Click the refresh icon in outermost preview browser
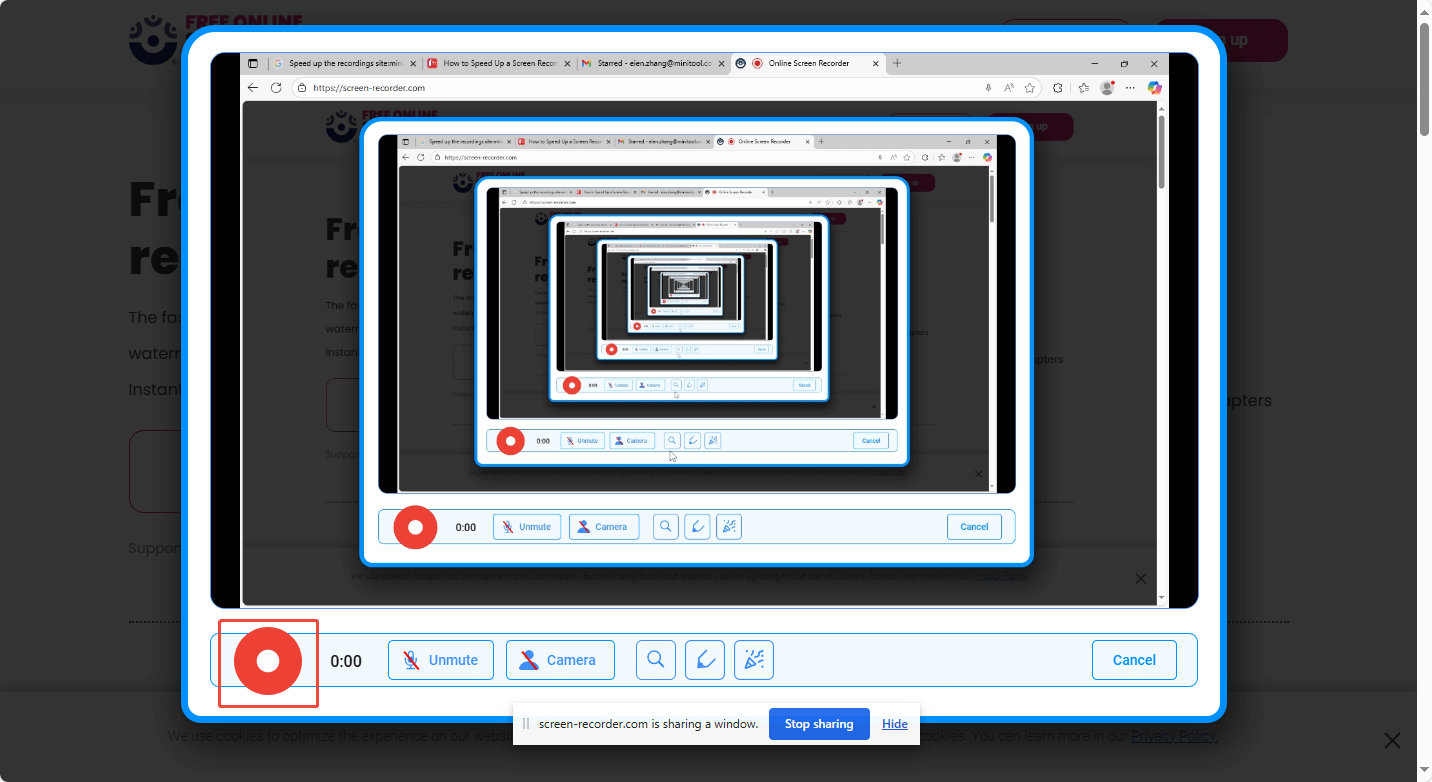The height and width of the screenshot is (782, 1432). (276, 88)
